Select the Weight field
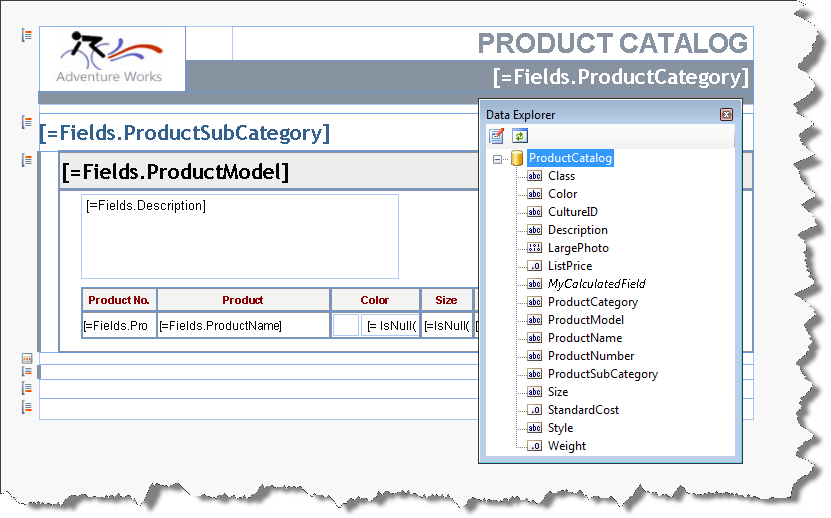The width and height of the screenshot is (831, 518). coord(567,446)
